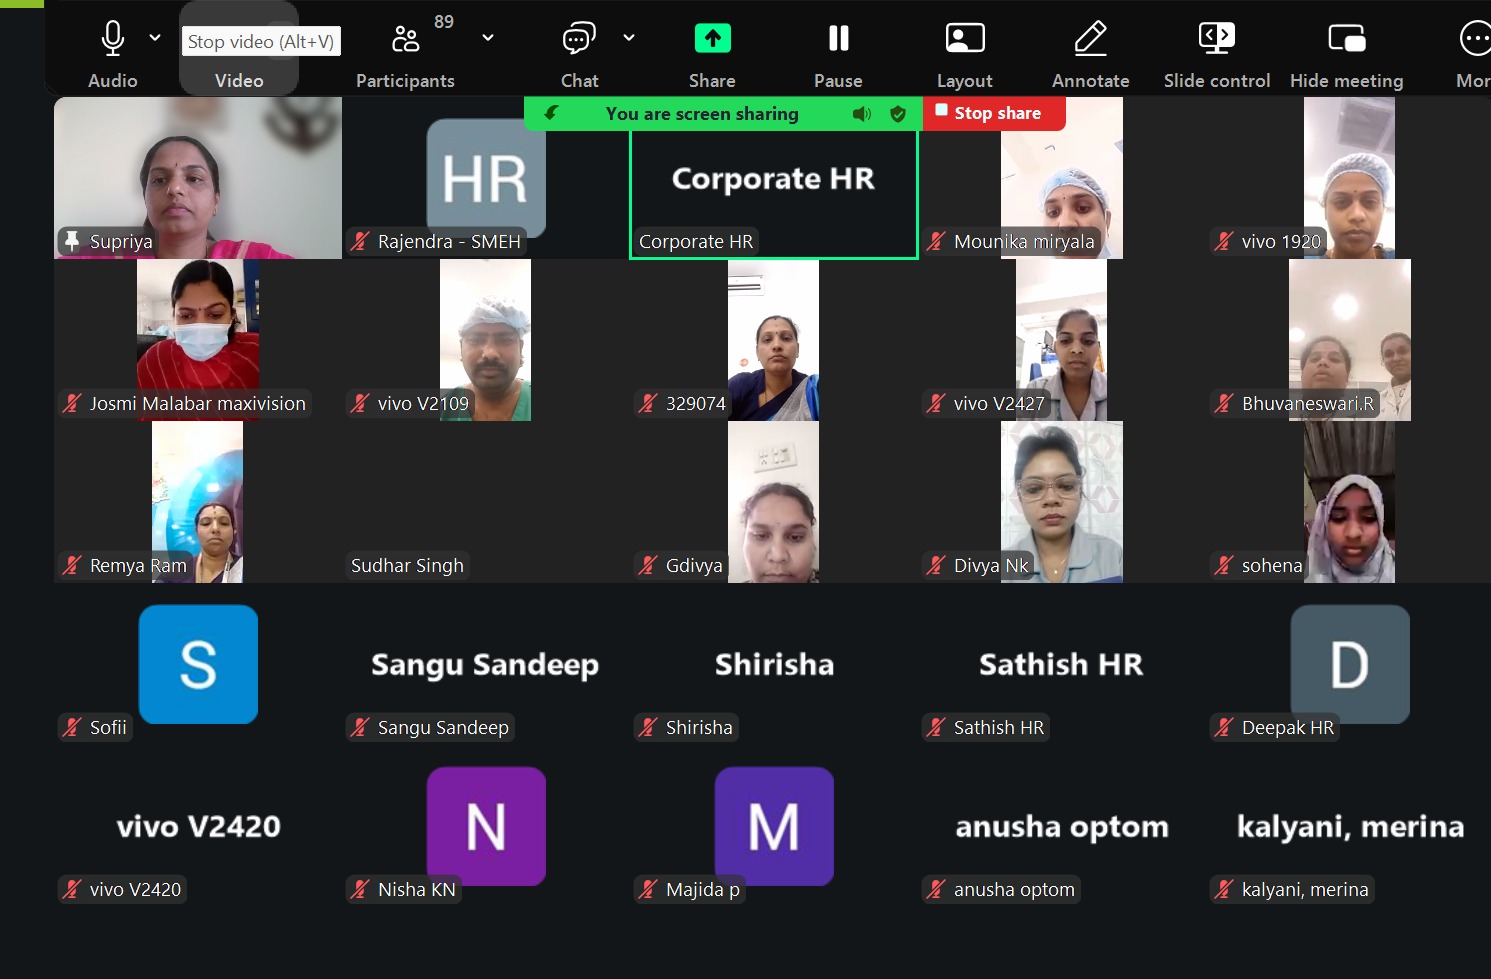Expand the Chat options arrow
Image resolution: width=1491 pixels, height=979 pixels.
[629, 38]
